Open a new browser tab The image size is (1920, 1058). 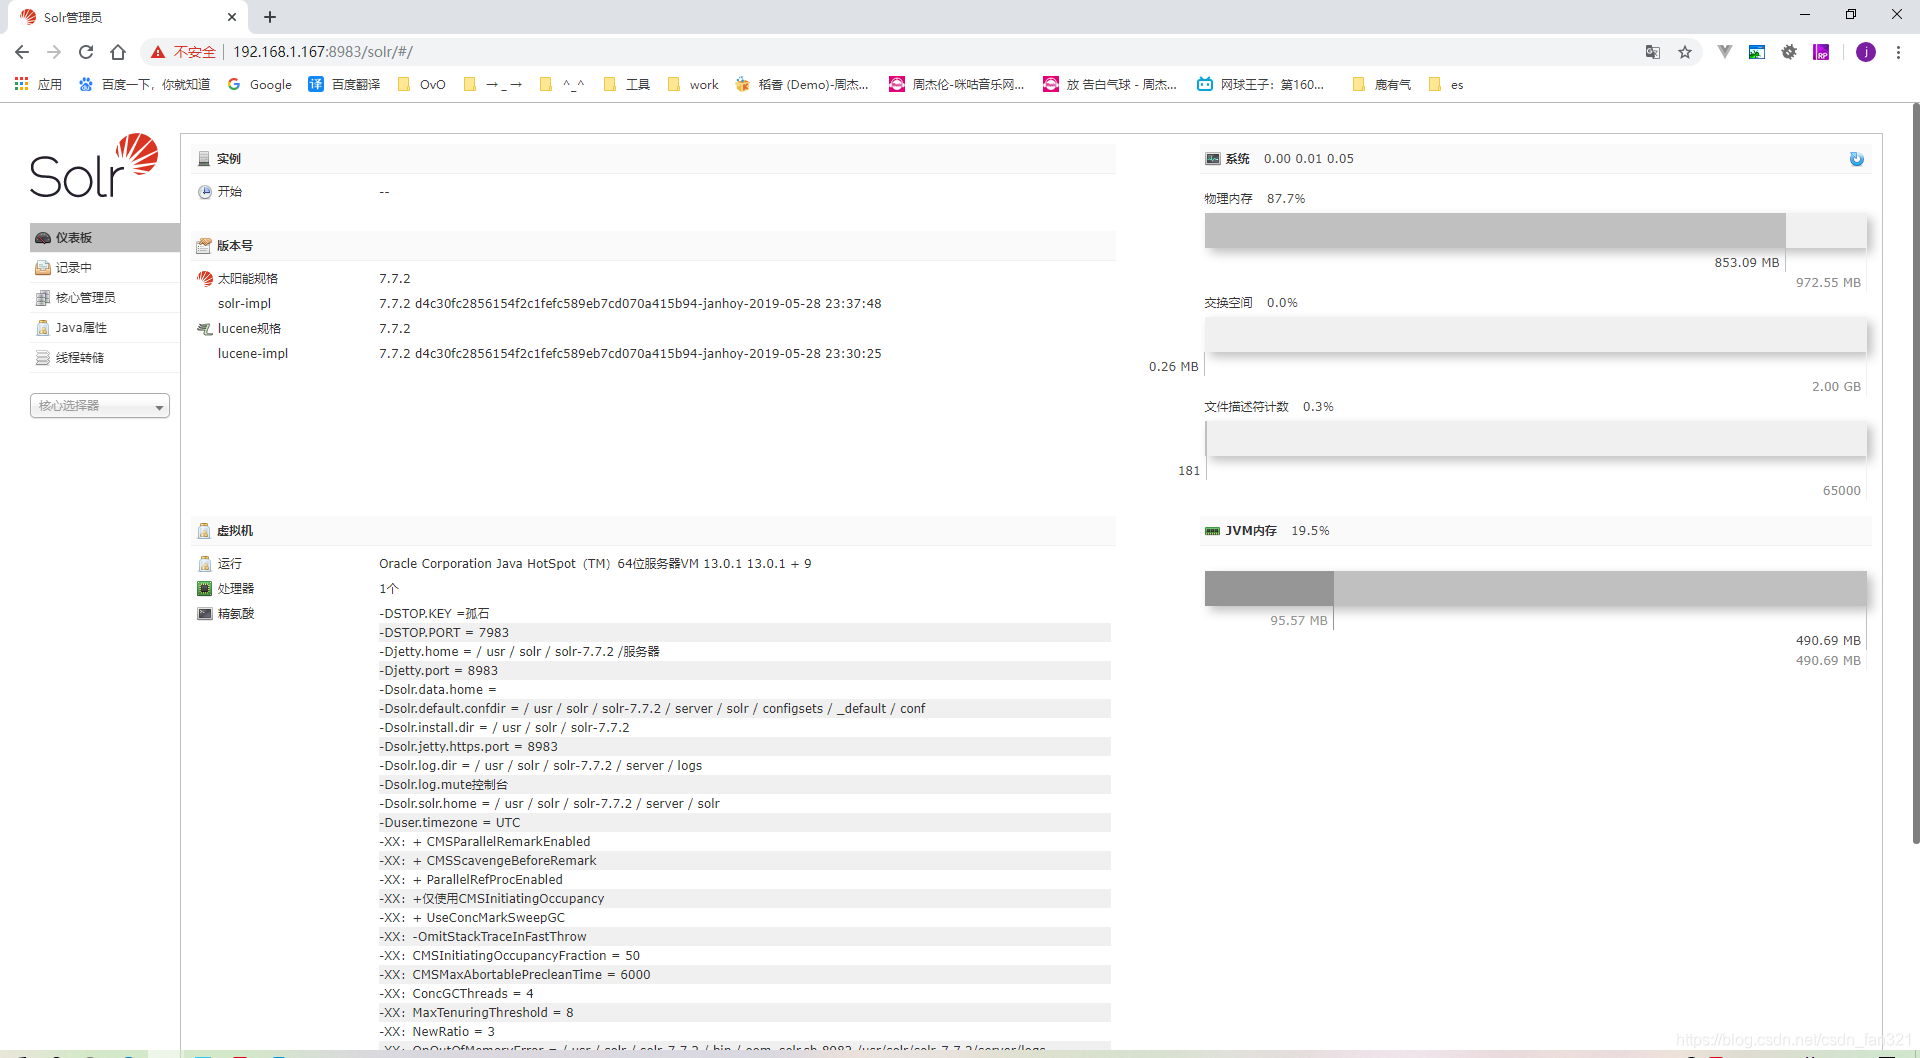pos(270,17)
